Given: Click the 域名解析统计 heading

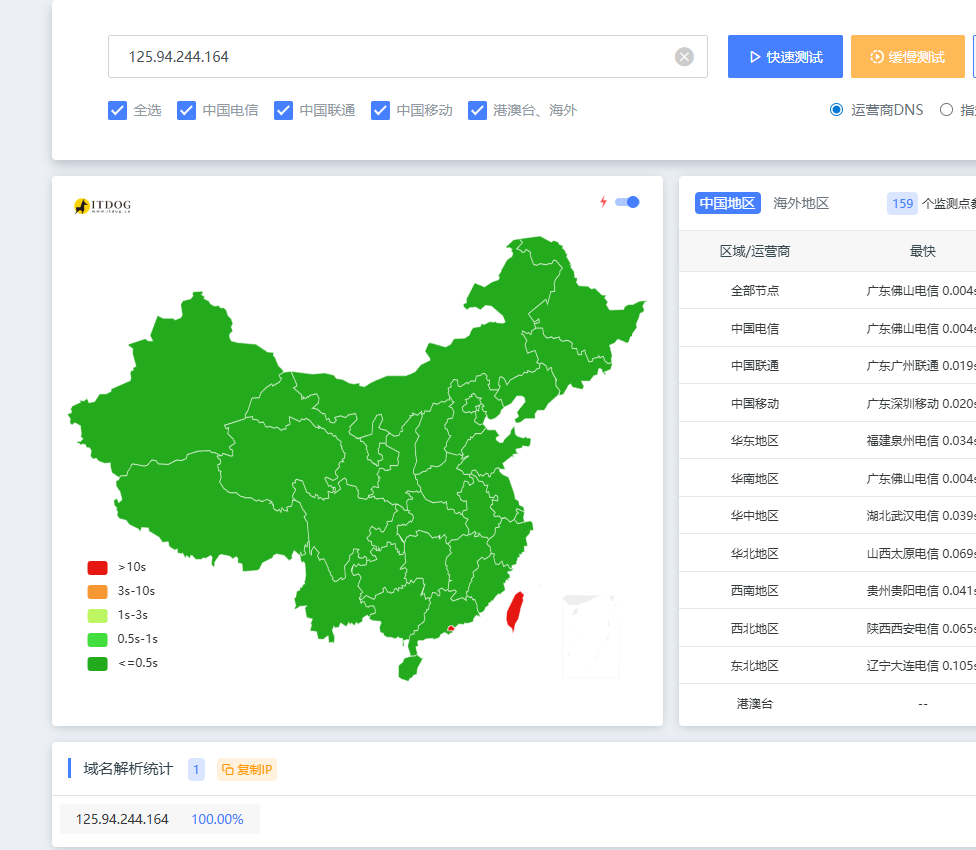Looking at the screenshot, I should [128, 768].
